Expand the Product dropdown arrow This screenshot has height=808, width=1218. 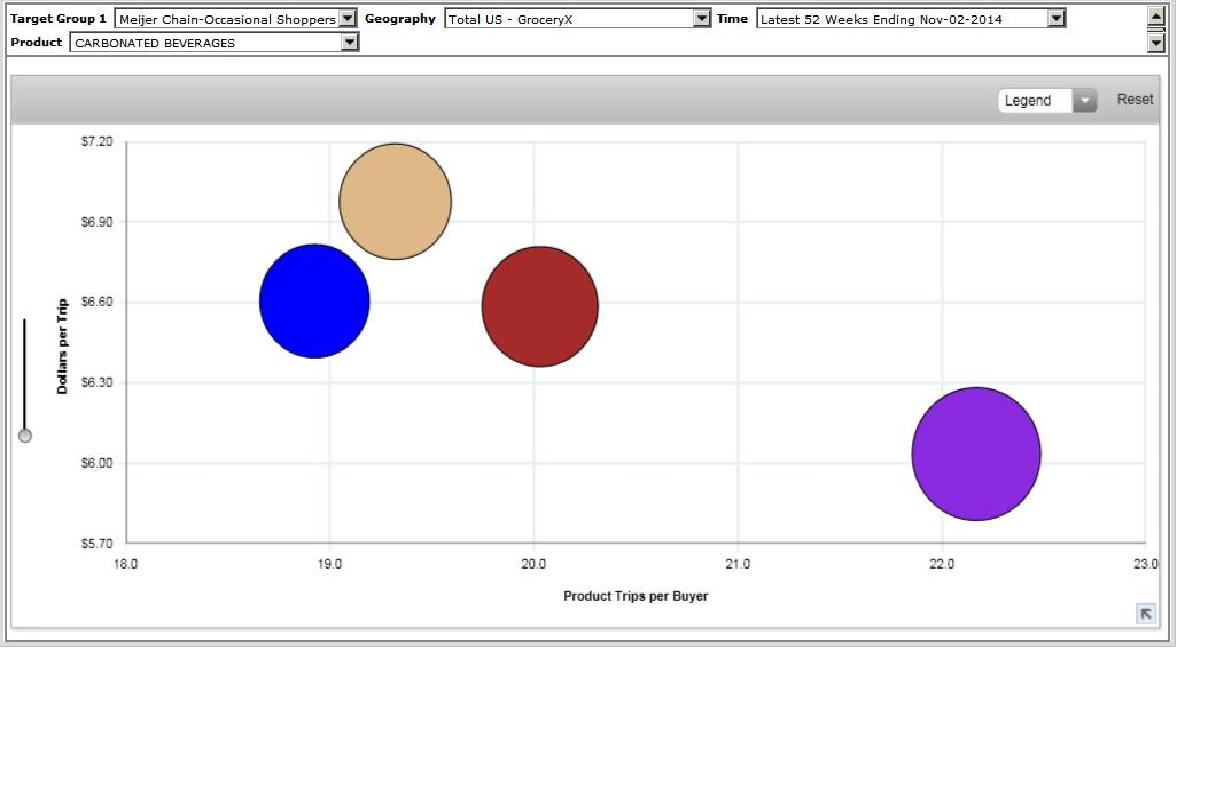349,43
